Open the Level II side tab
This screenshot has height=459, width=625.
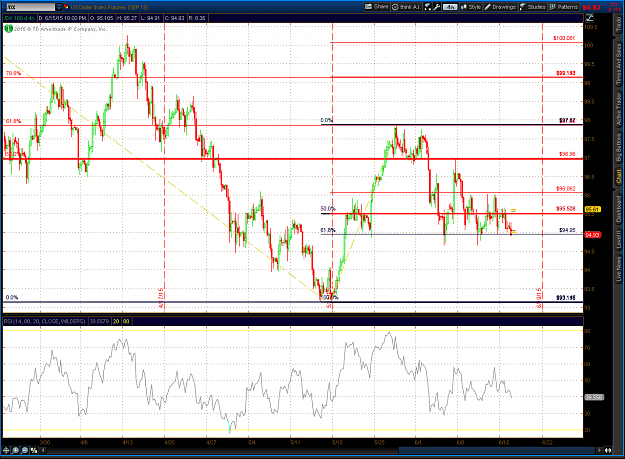pyautogui.click(x=619, y=239)
